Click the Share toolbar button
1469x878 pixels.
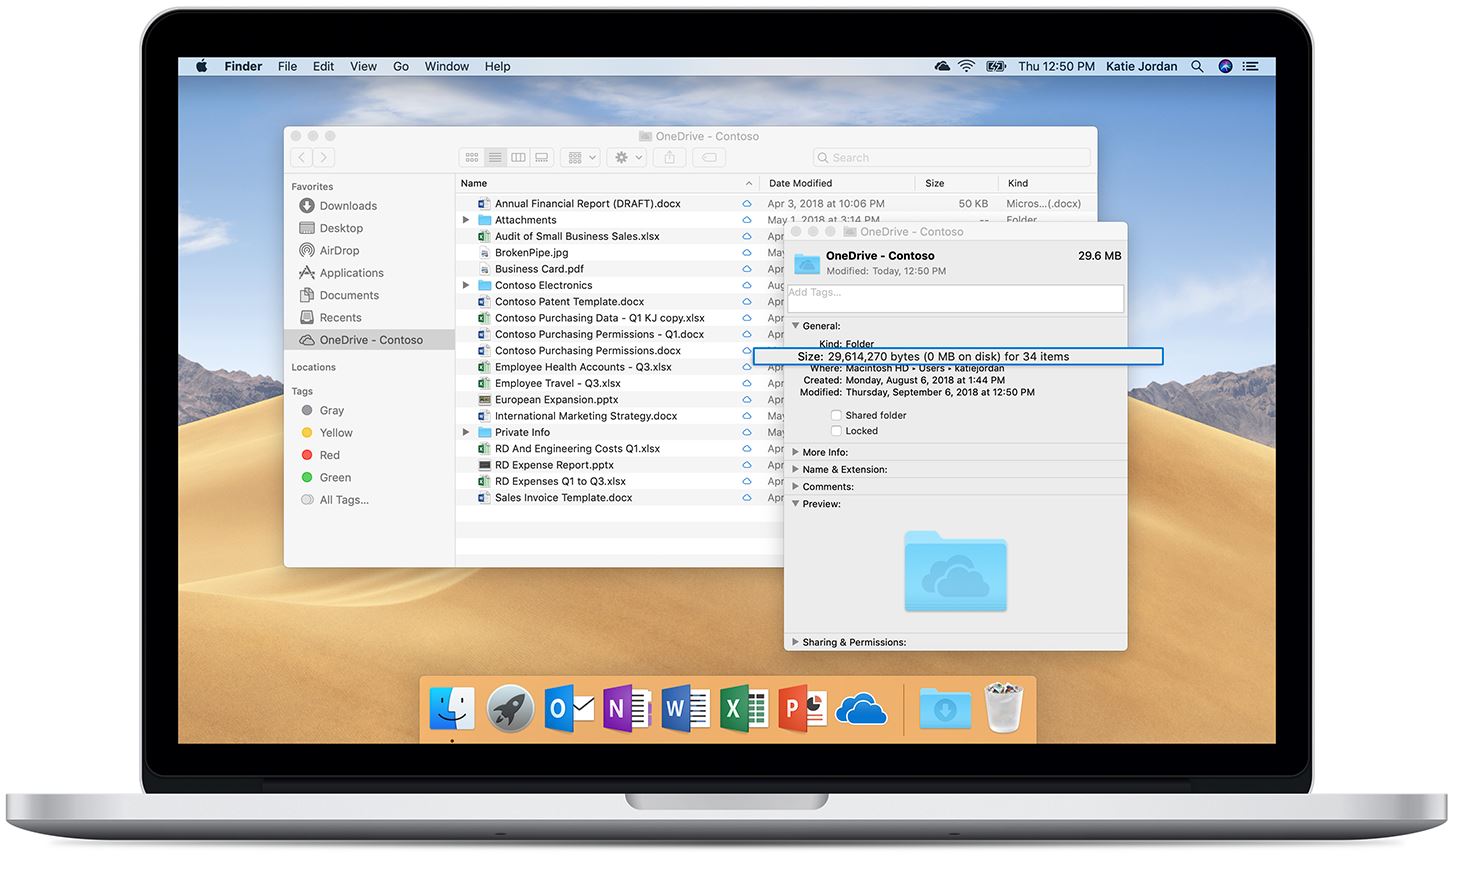pyautogui.click(x=670, y=157)
